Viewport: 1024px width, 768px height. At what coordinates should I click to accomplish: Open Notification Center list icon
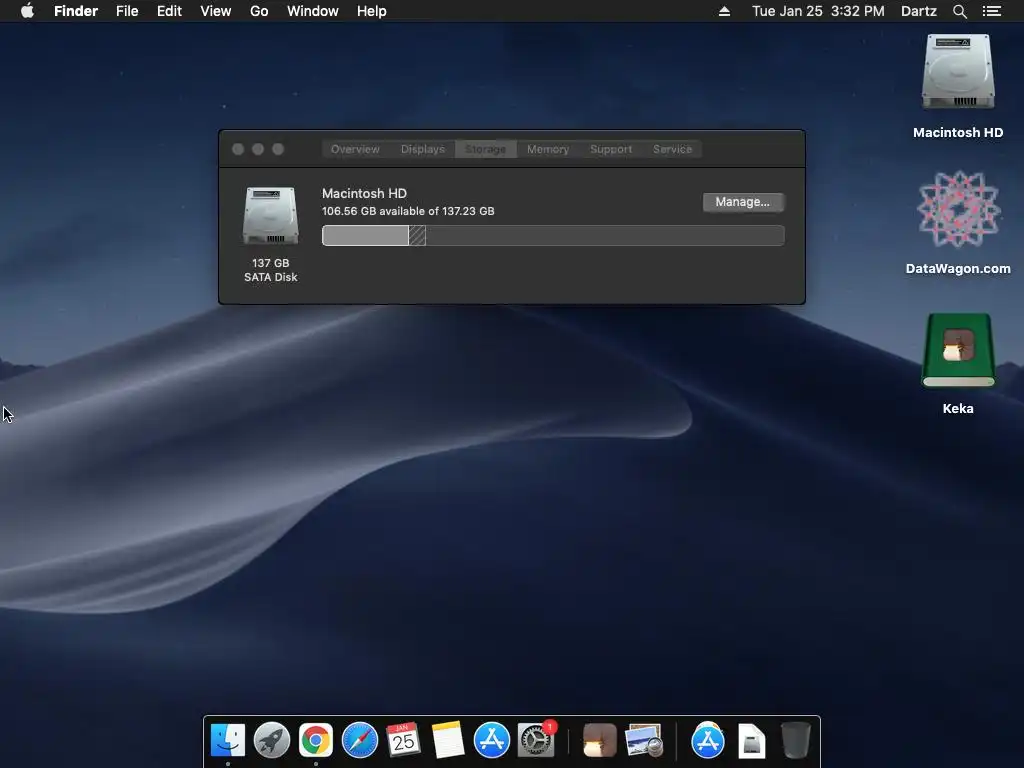coord(991,11)
